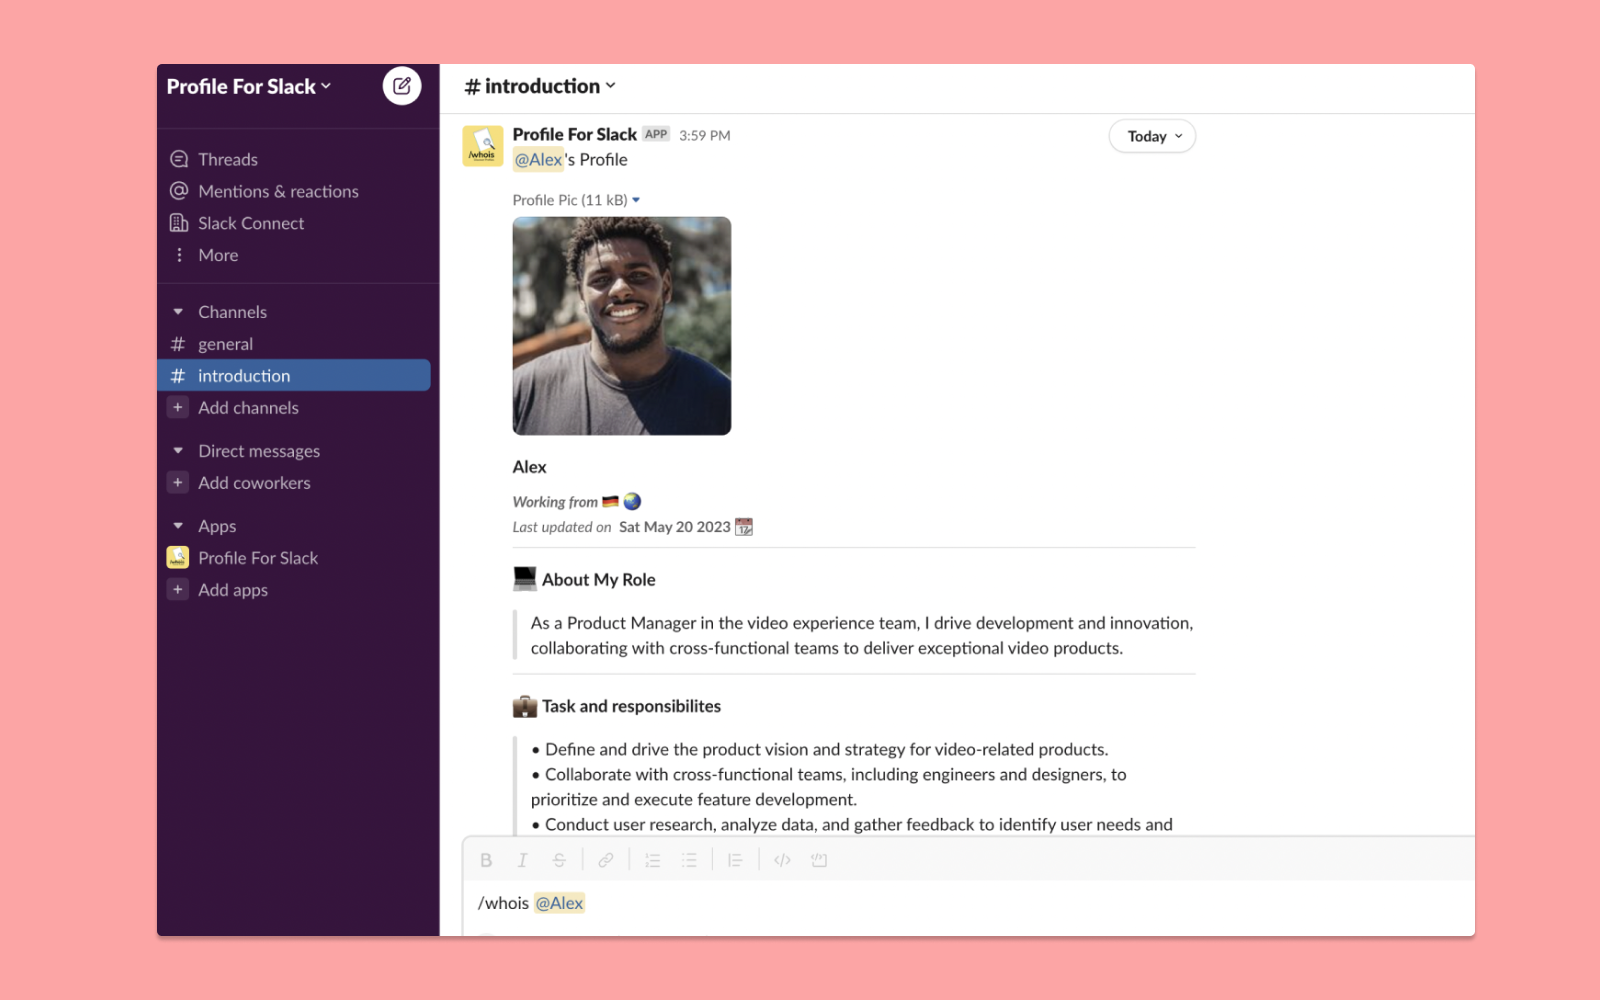Image resolution: width=1600 pixels, height=1000 pixels.
Task: Click the calendar icon after Sat May 20 2023
Action: point(744,527)
